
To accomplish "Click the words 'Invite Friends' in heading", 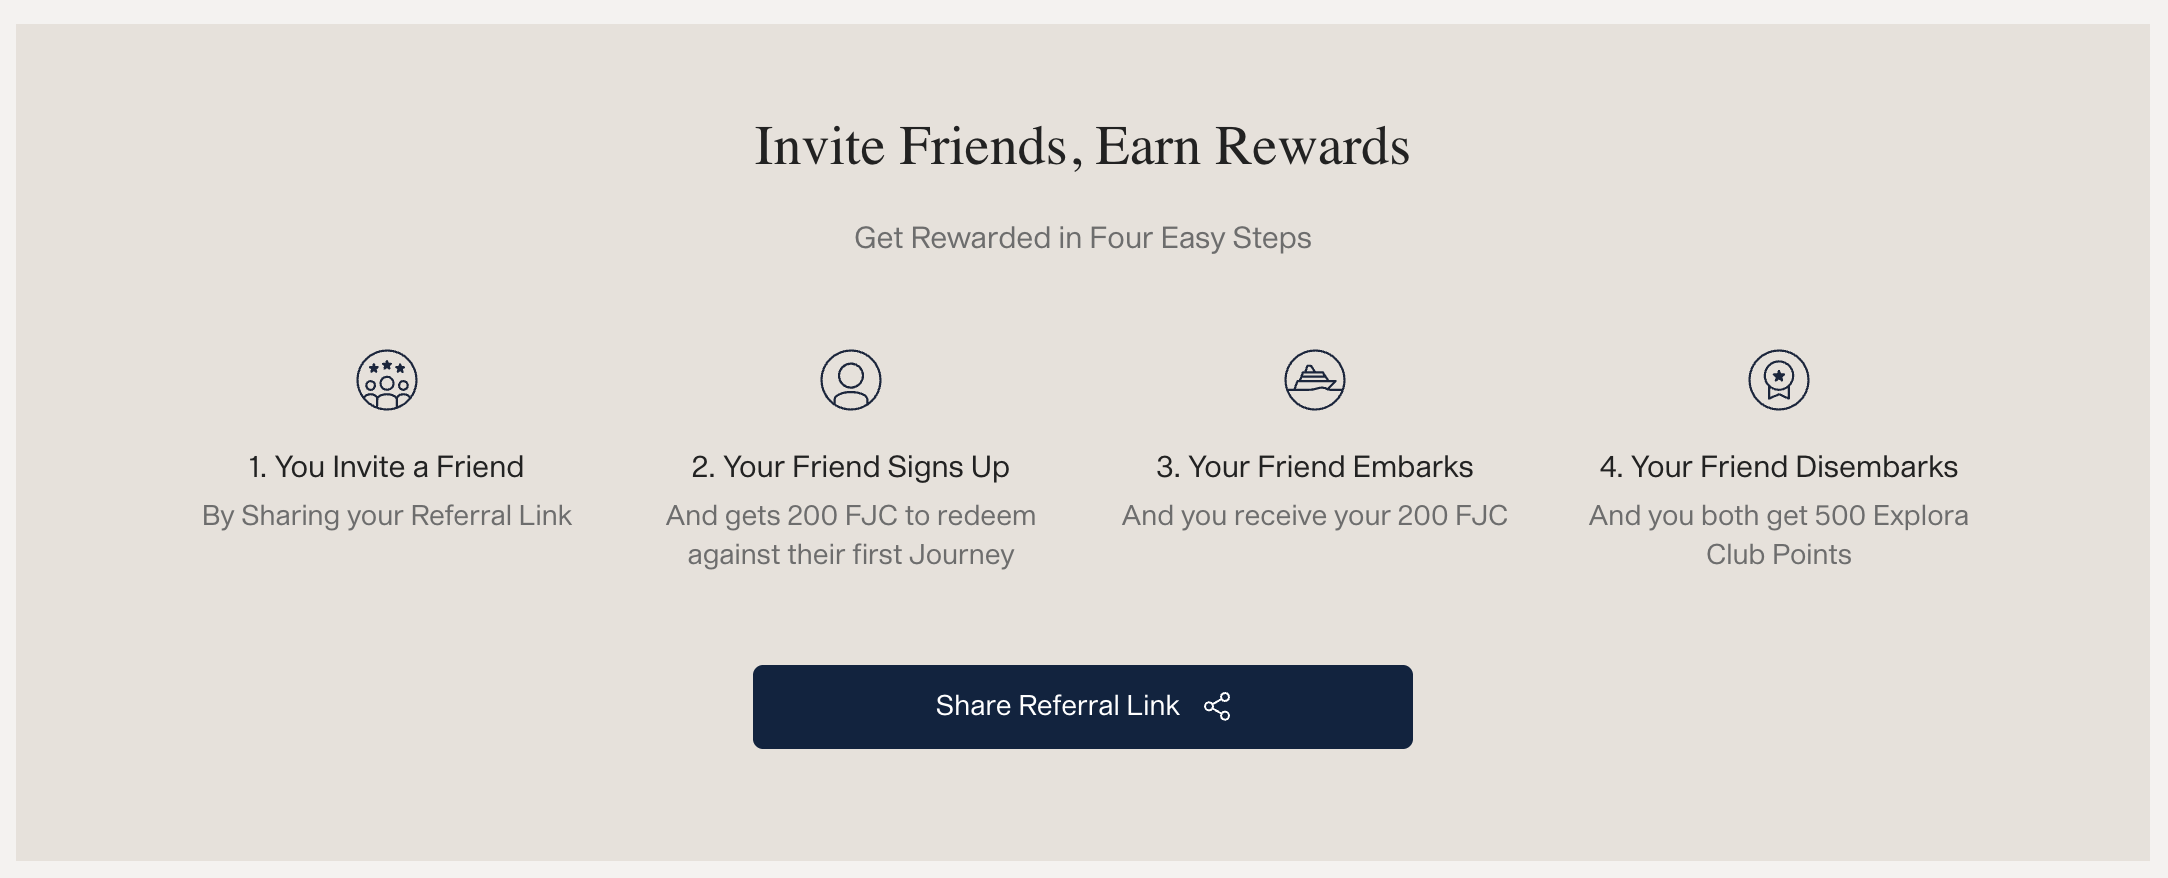I will click(911, 147).
